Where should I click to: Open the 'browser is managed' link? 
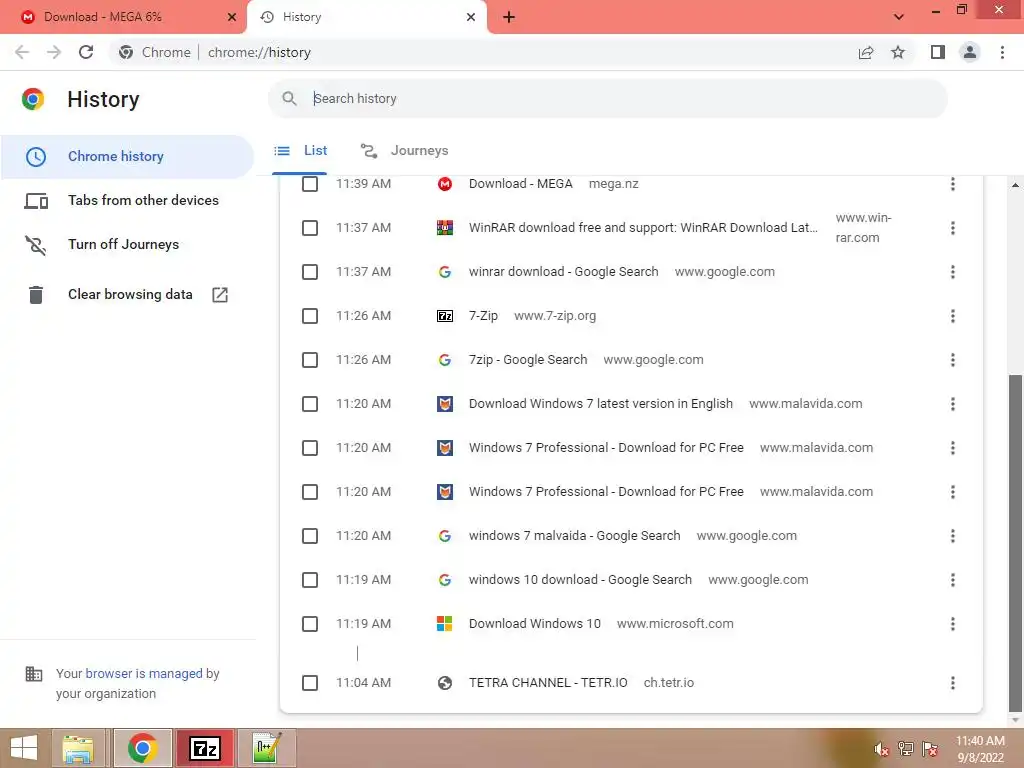click(x=144, y=673)
